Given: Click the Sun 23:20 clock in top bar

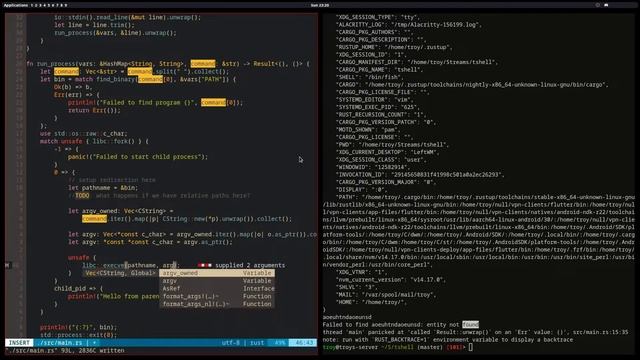Looking at the screenshot, I should point(320,5).
